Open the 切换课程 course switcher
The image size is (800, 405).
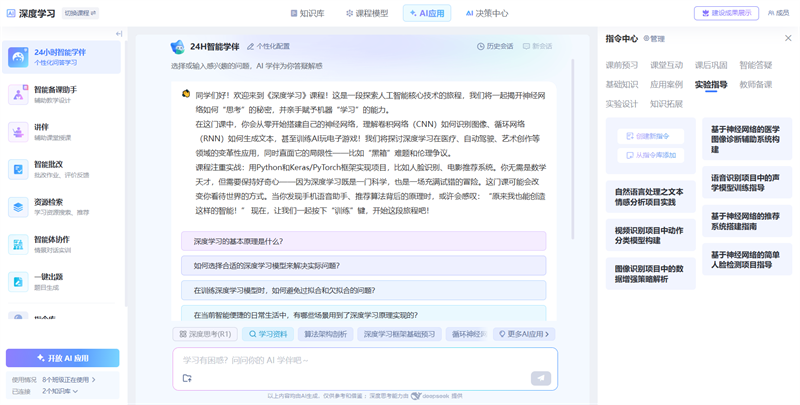[81, 14]
